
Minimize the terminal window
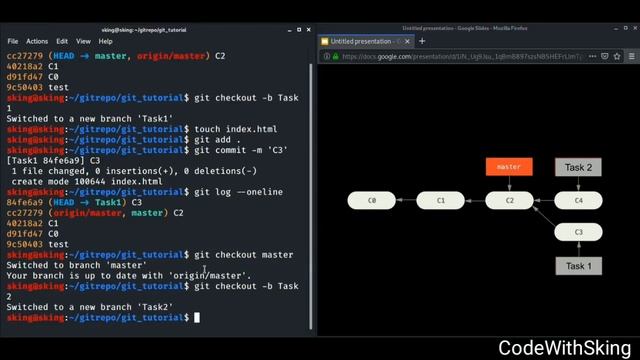pos(289,30)
